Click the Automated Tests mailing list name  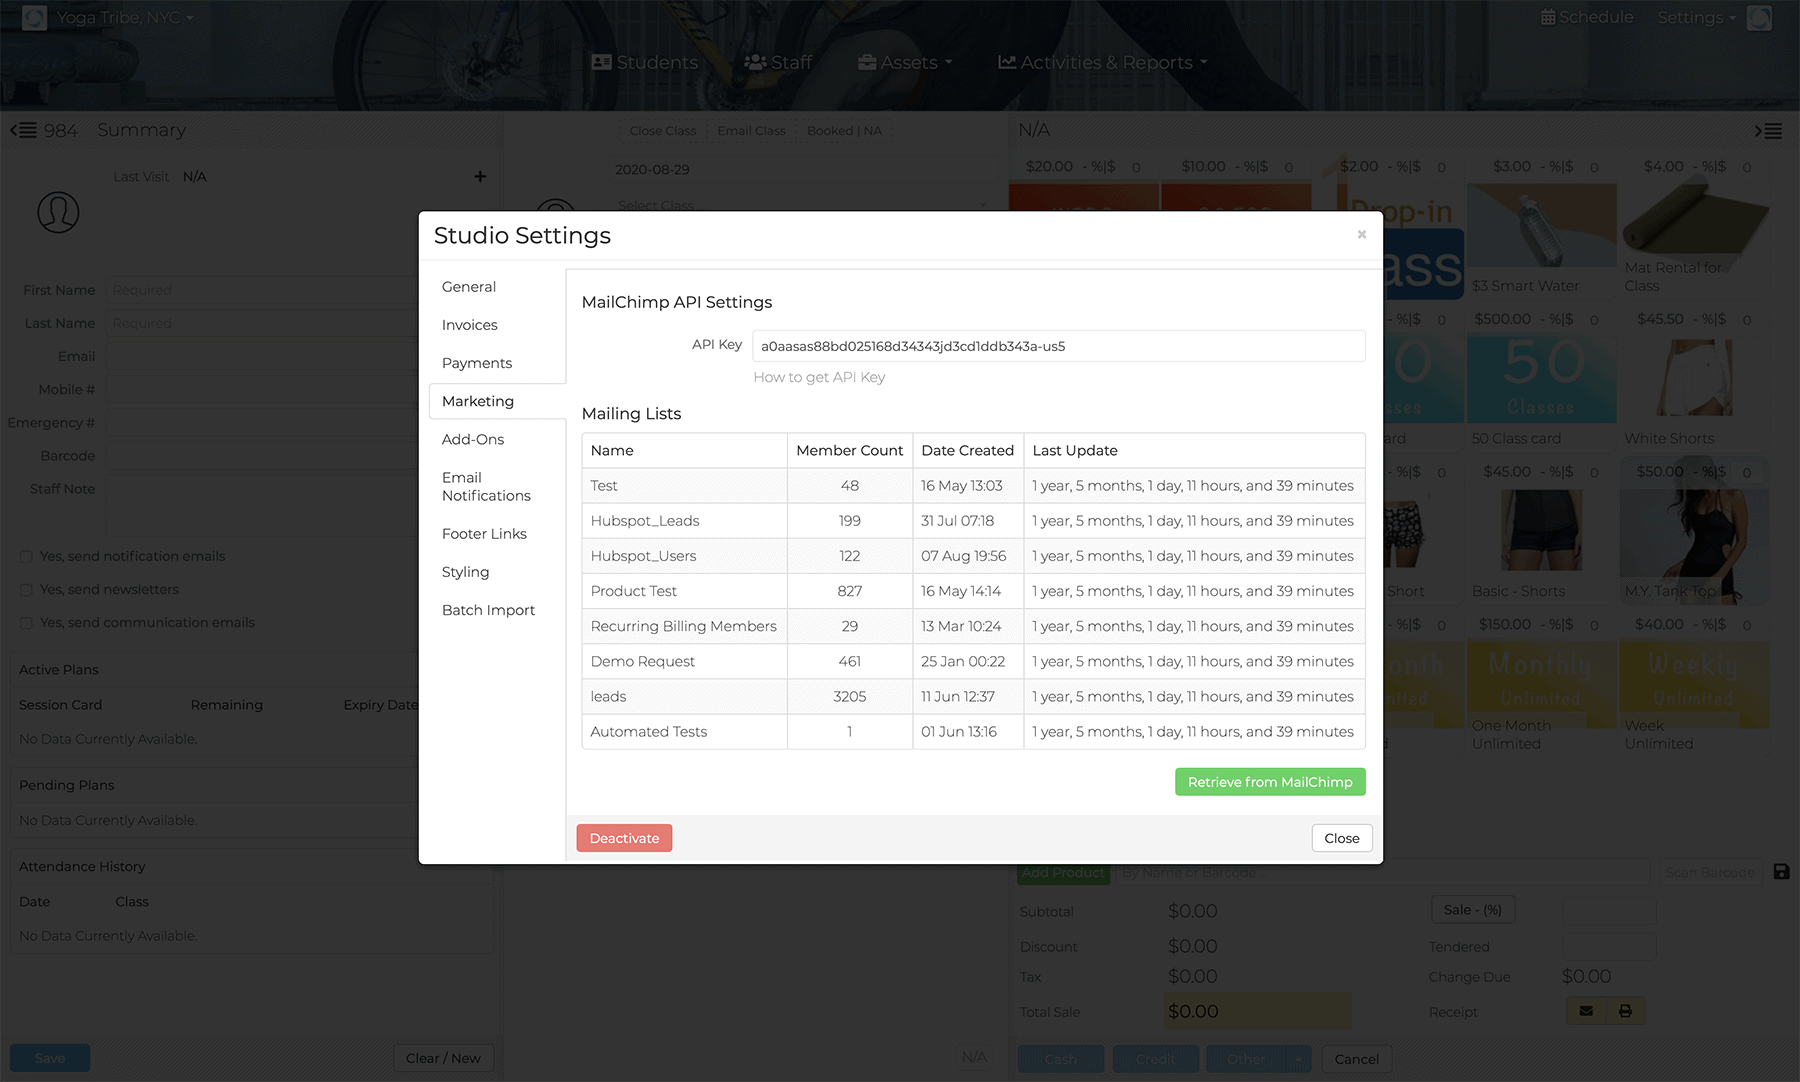click(x=649, y=731)
